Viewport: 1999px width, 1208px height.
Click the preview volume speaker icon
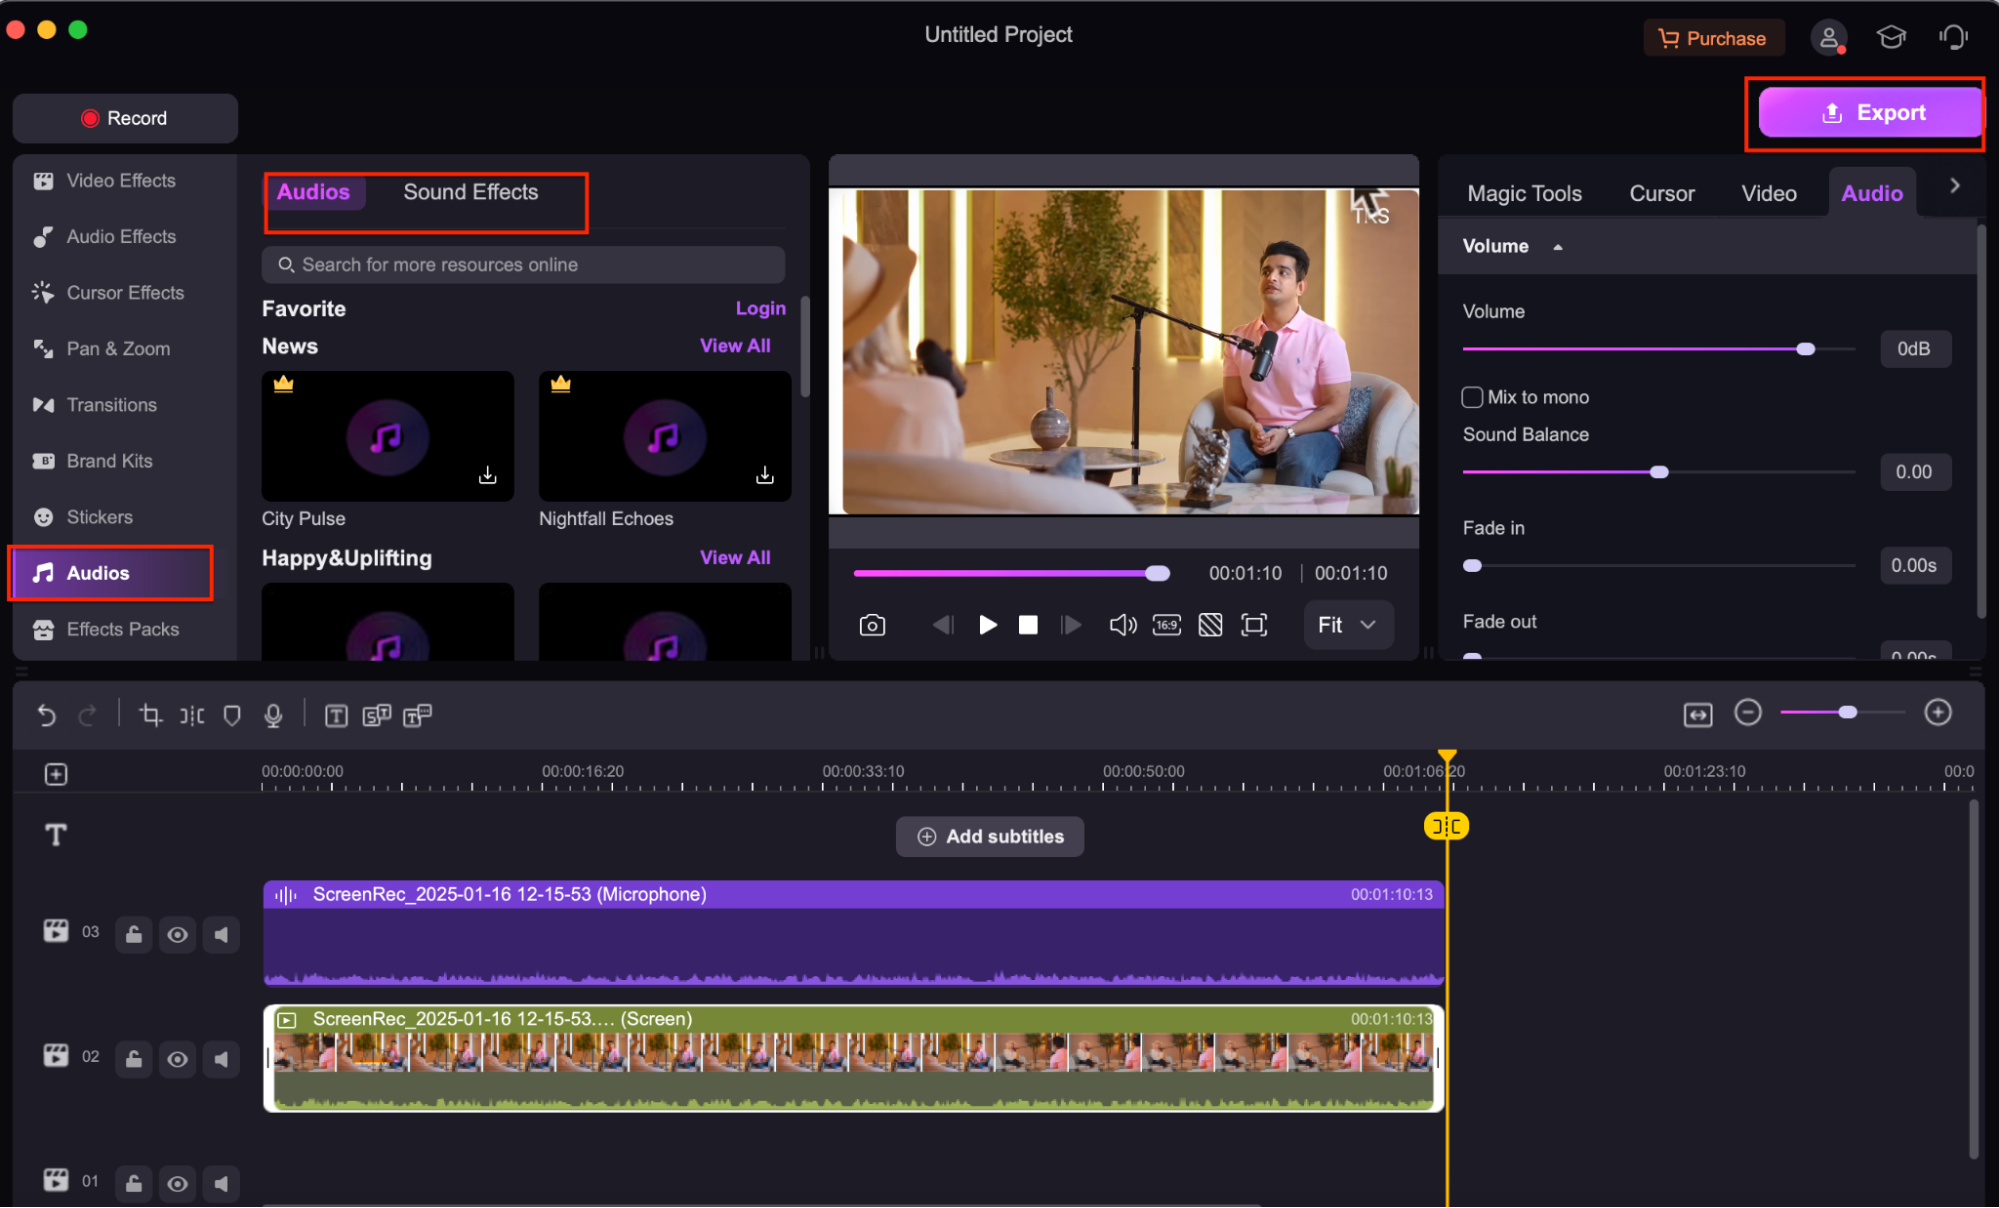click(1123, 625)
